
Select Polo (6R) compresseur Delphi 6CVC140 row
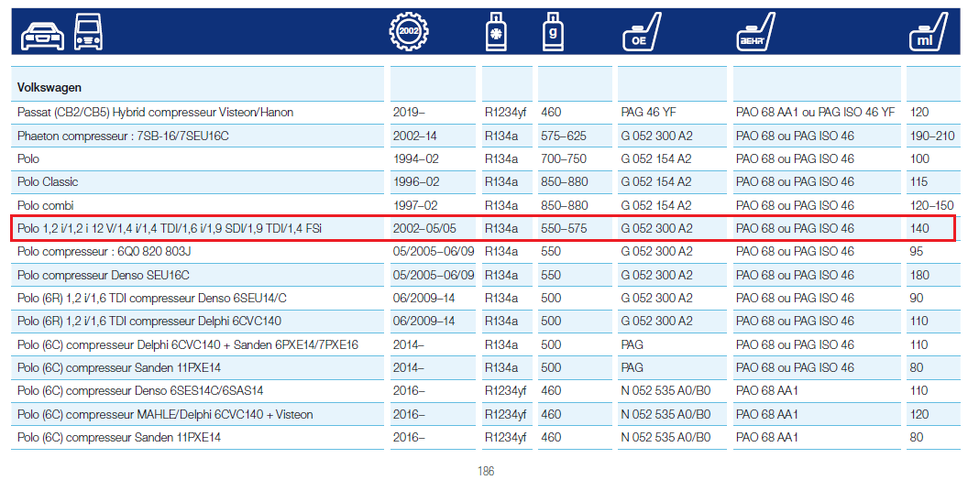tap(150, 321)
